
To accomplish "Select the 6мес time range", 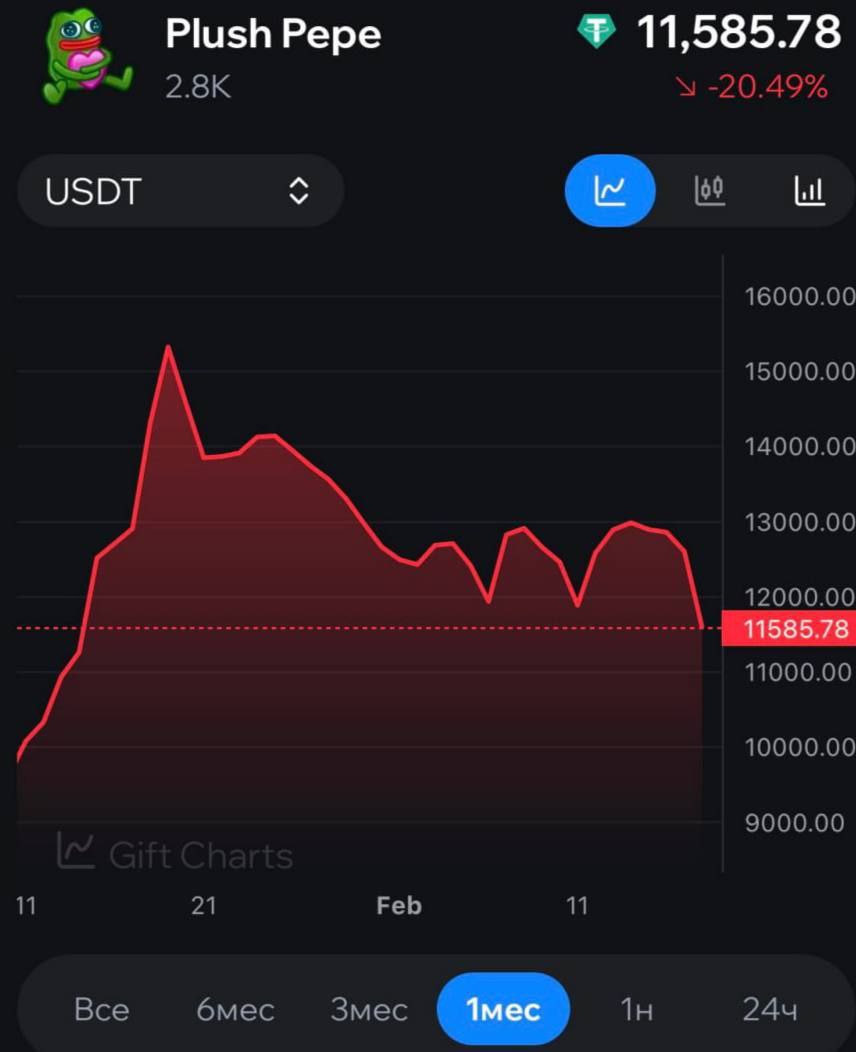I will click(235, 1009).
